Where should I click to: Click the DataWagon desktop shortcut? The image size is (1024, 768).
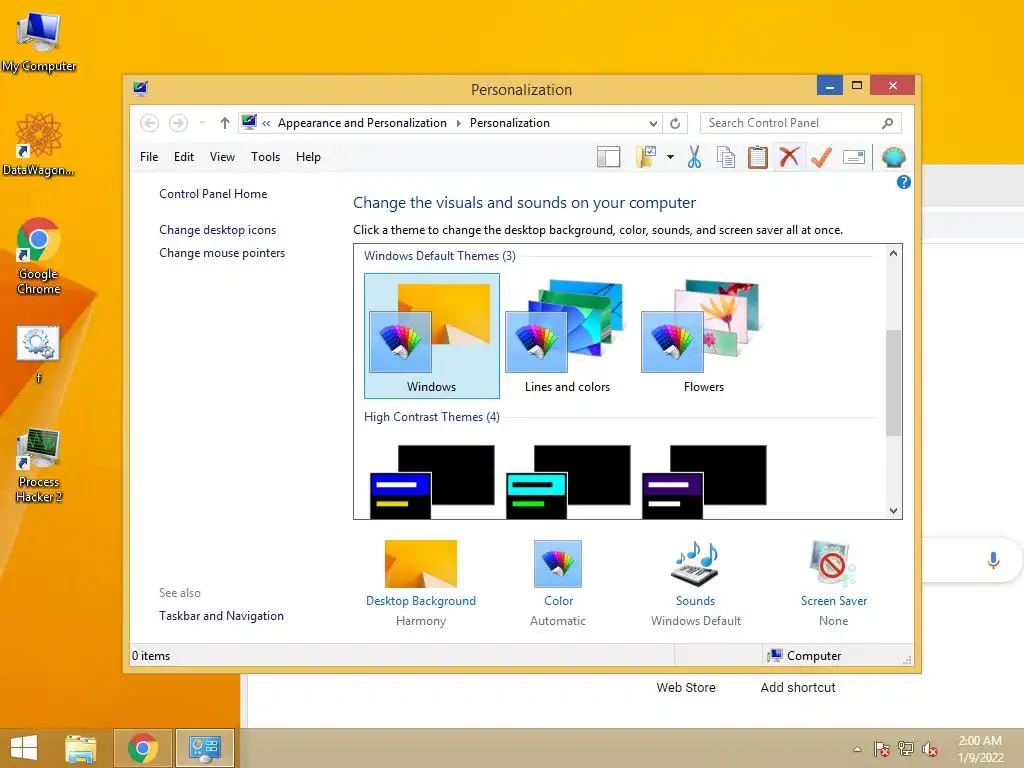39,144
